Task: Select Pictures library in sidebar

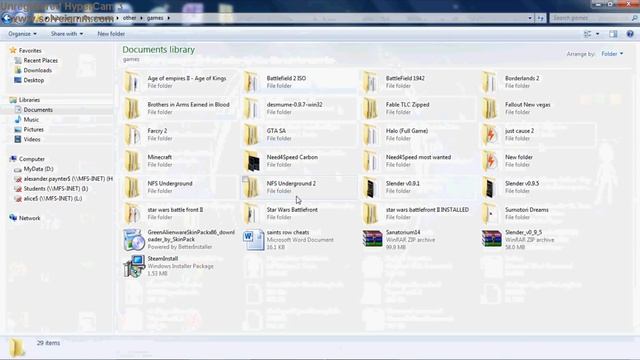Action: click(33, 129)
